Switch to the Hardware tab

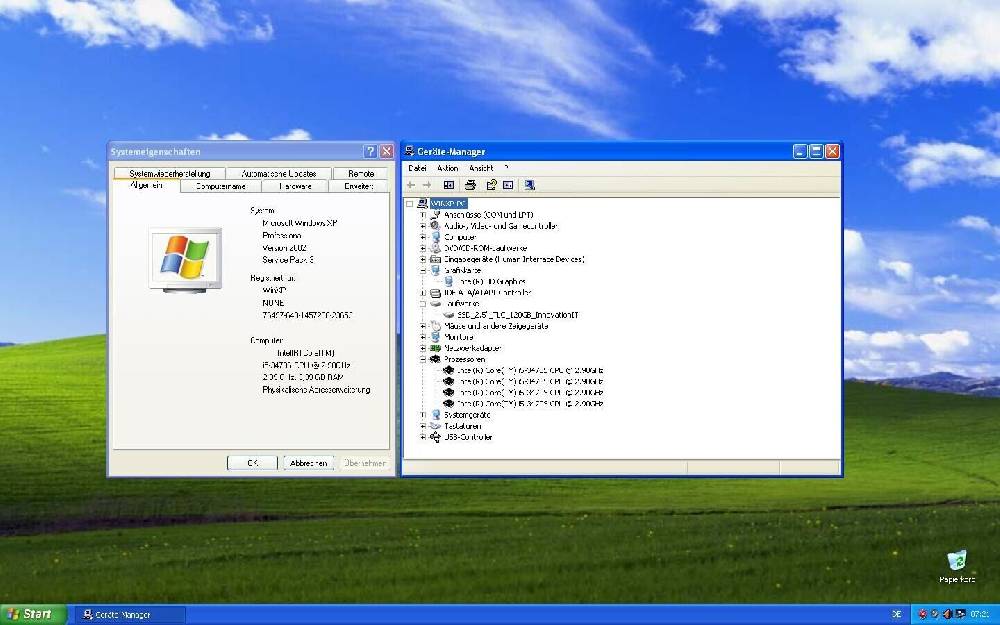click(295, 186)
